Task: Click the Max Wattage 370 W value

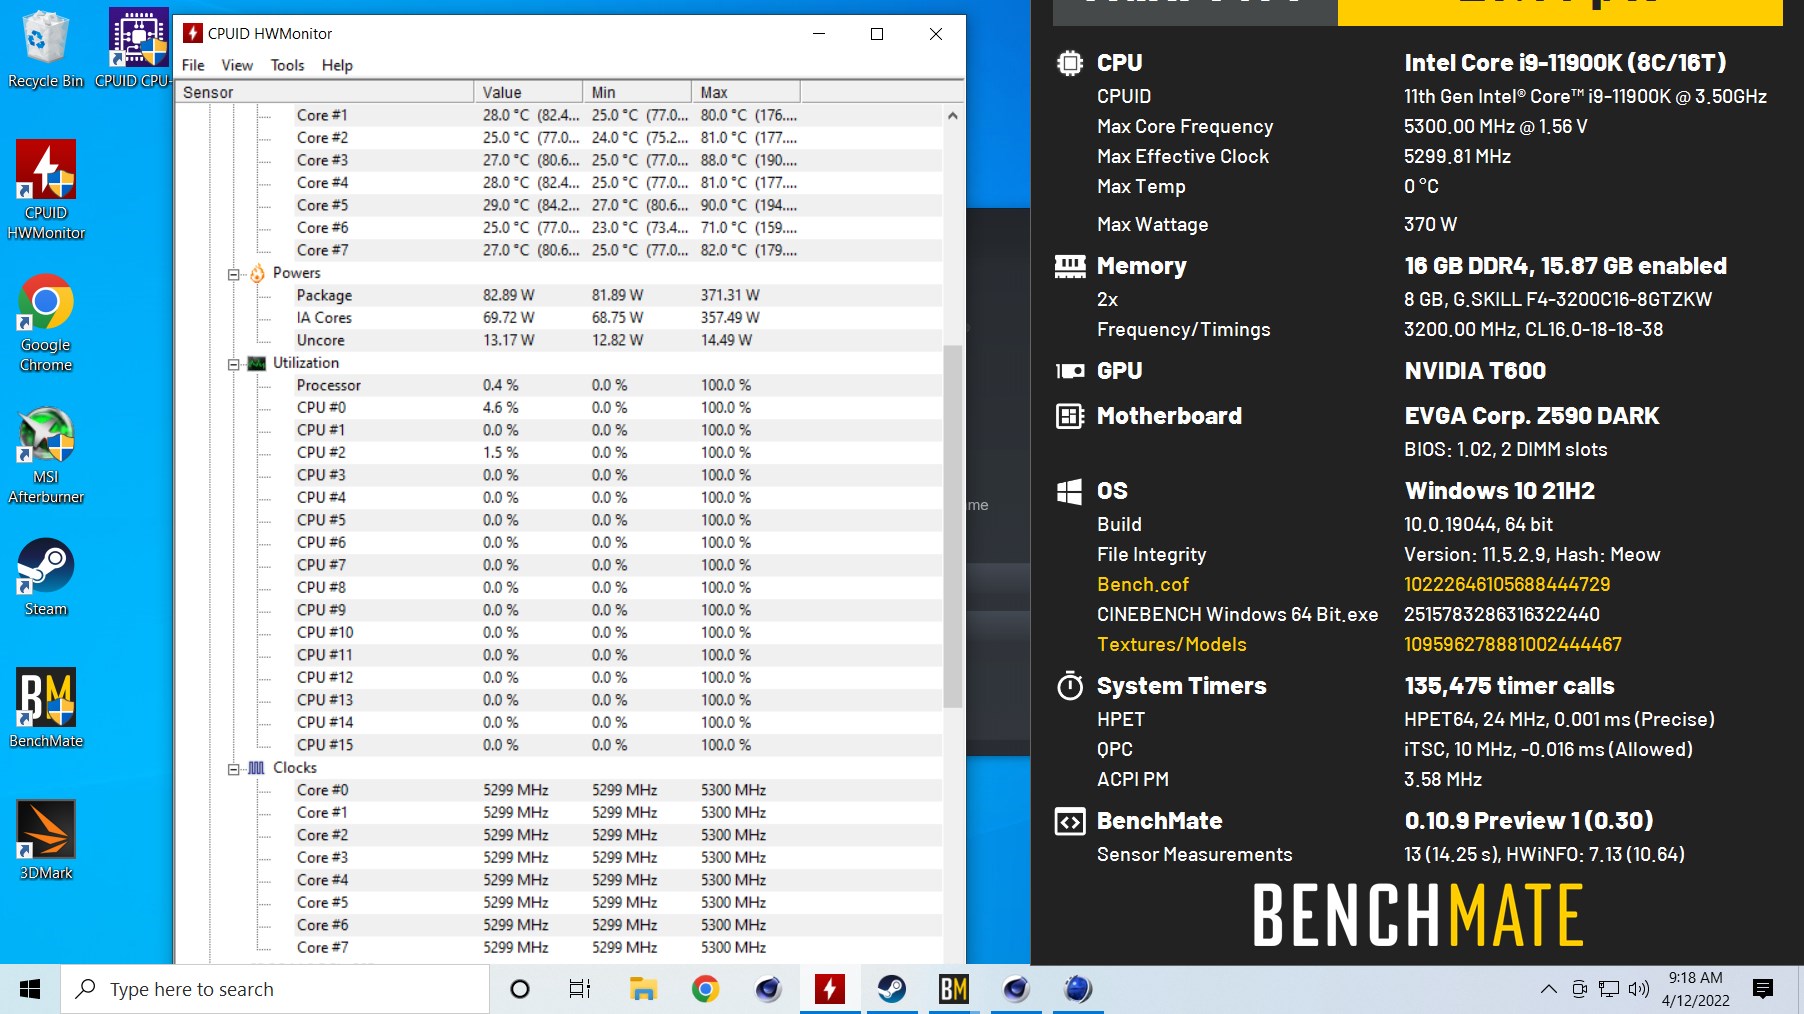Action: coord(1430,224)
